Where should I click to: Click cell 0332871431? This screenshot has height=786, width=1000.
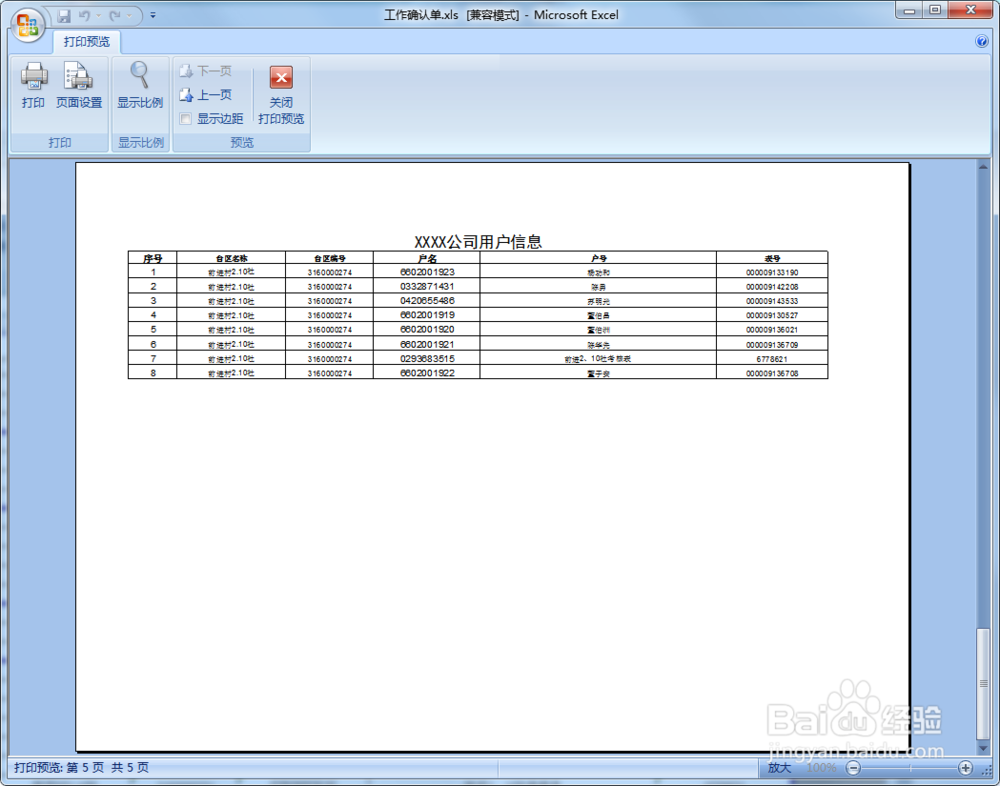point(427,286)
